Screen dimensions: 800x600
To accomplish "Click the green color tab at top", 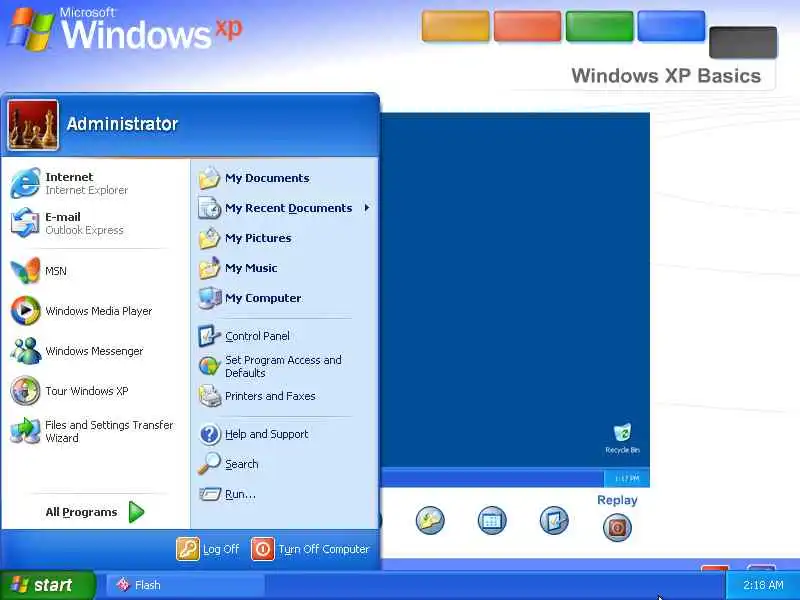I will pos(599,26).
